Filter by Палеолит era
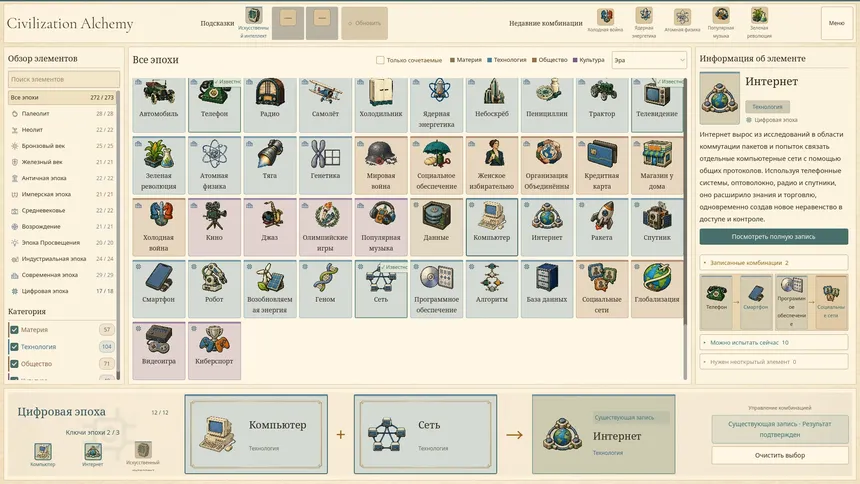This screenshot has width=860, height=484. (62, 114)
